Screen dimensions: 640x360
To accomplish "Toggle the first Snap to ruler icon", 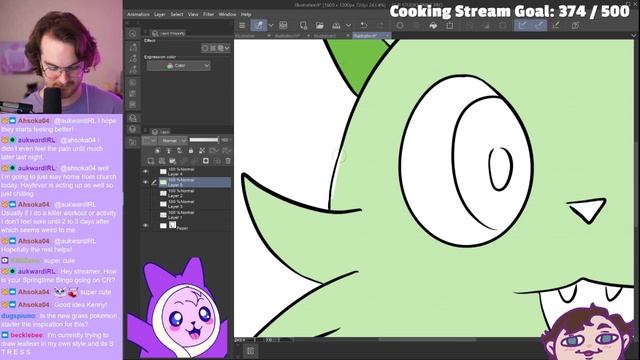I will [522, 25].
